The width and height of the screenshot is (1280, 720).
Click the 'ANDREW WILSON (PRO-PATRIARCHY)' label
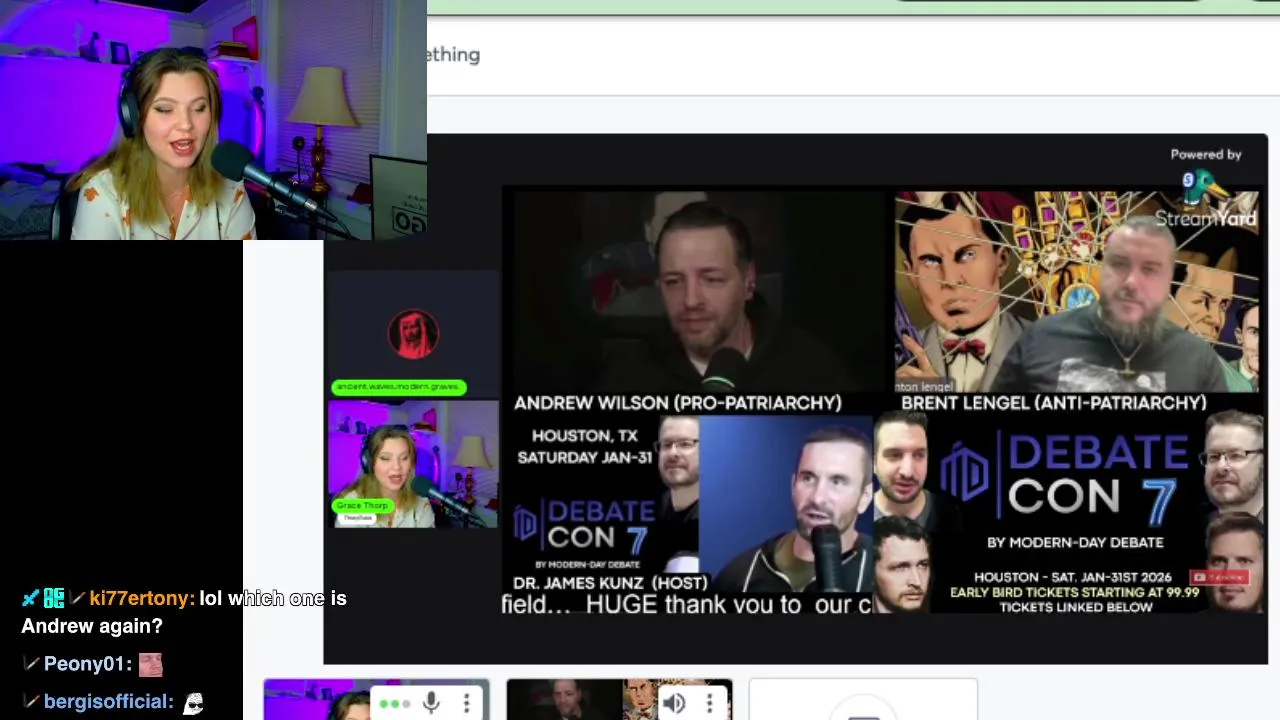coord(677,403)
